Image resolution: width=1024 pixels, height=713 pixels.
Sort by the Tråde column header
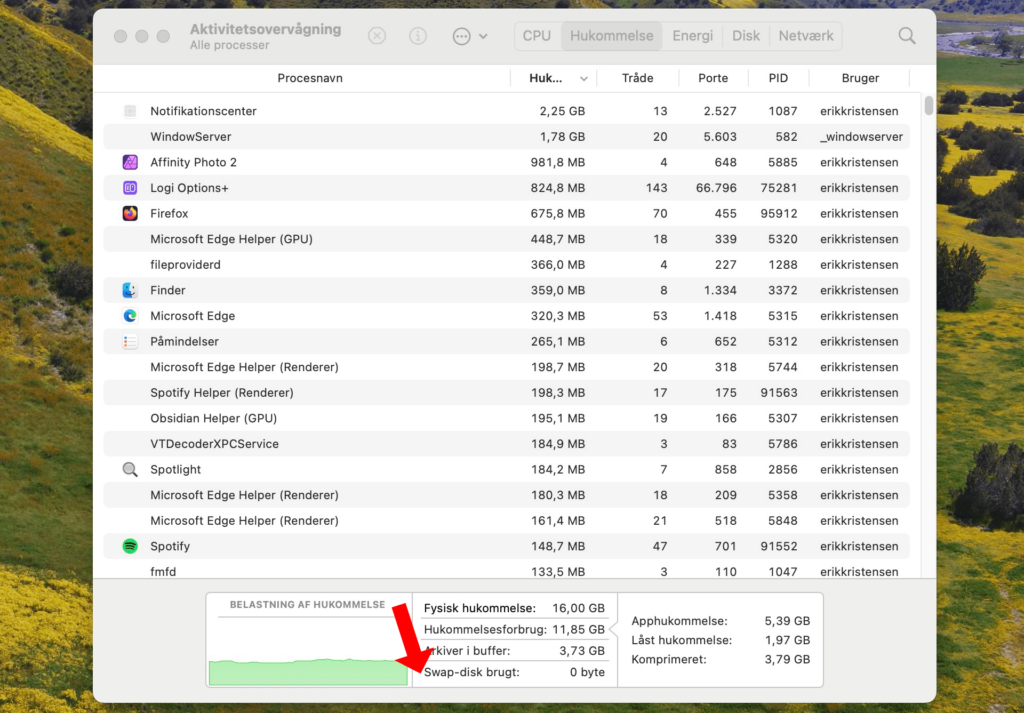pyautogui.click(x=637, y=78)
